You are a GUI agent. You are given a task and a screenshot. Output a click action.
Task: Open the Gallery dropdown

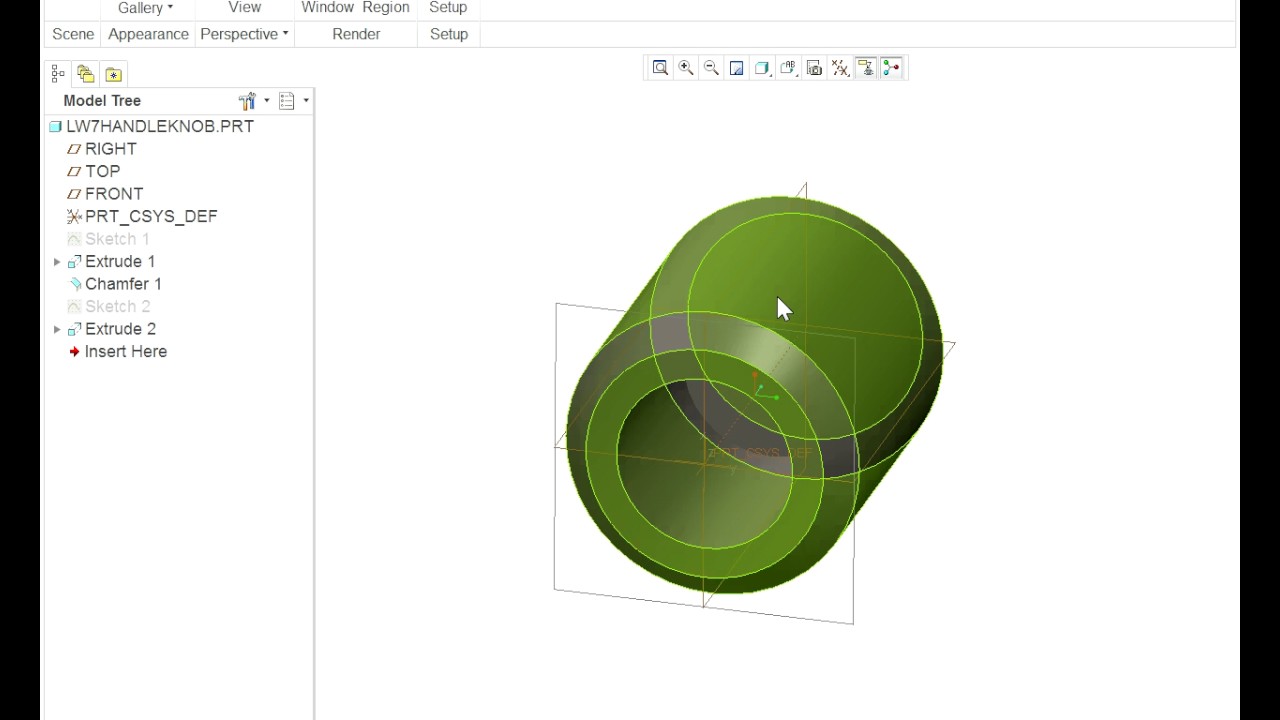pyautogui.click(x=145, y=8)
